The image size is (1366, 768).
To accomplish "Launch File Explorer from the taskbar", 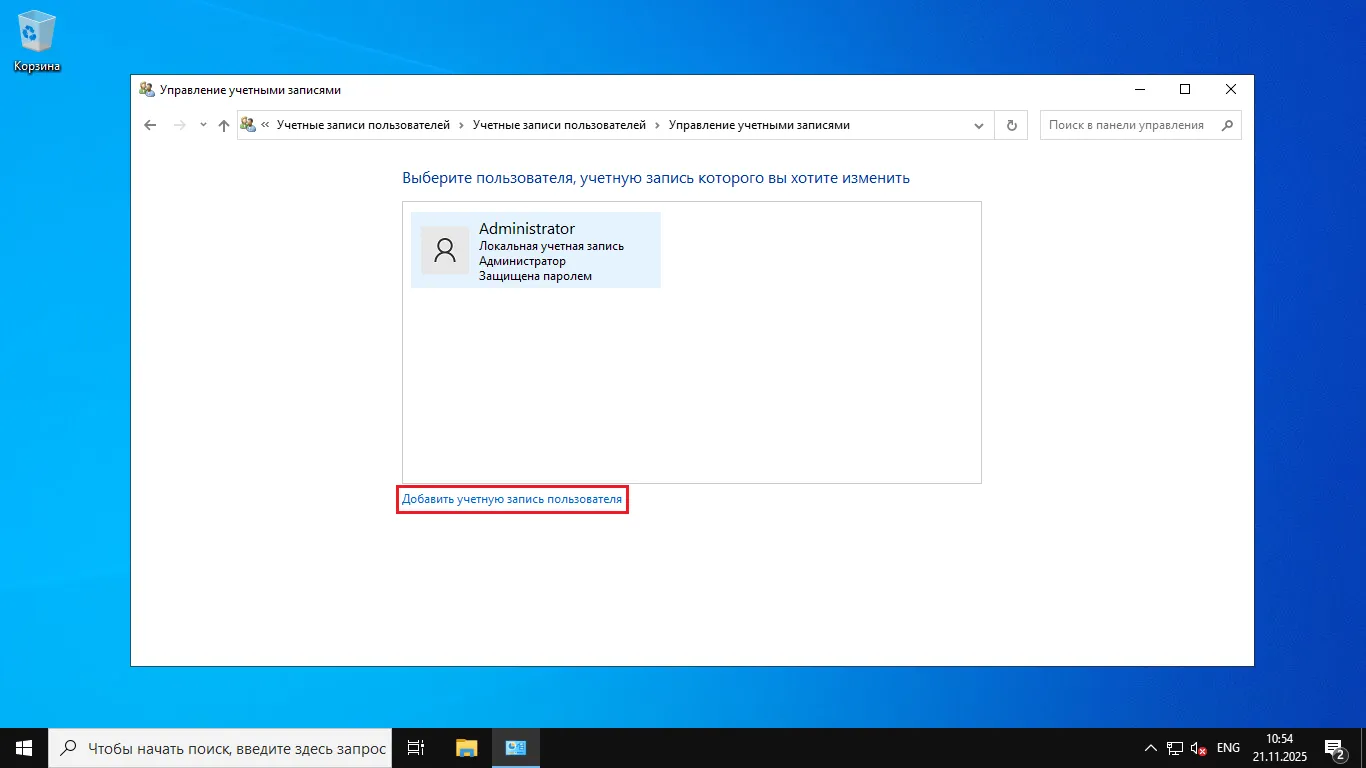I will click(x=466, y=748).
